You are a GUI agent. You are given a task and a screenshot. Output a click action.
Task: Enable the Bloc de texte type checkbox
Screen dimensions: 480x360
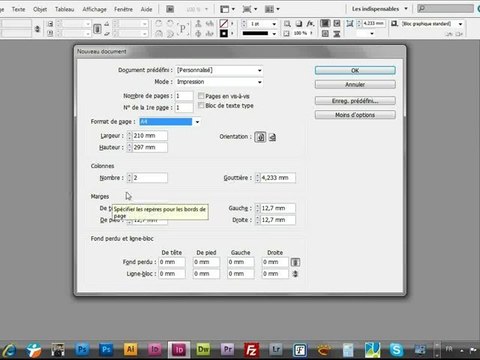(201, 106)
